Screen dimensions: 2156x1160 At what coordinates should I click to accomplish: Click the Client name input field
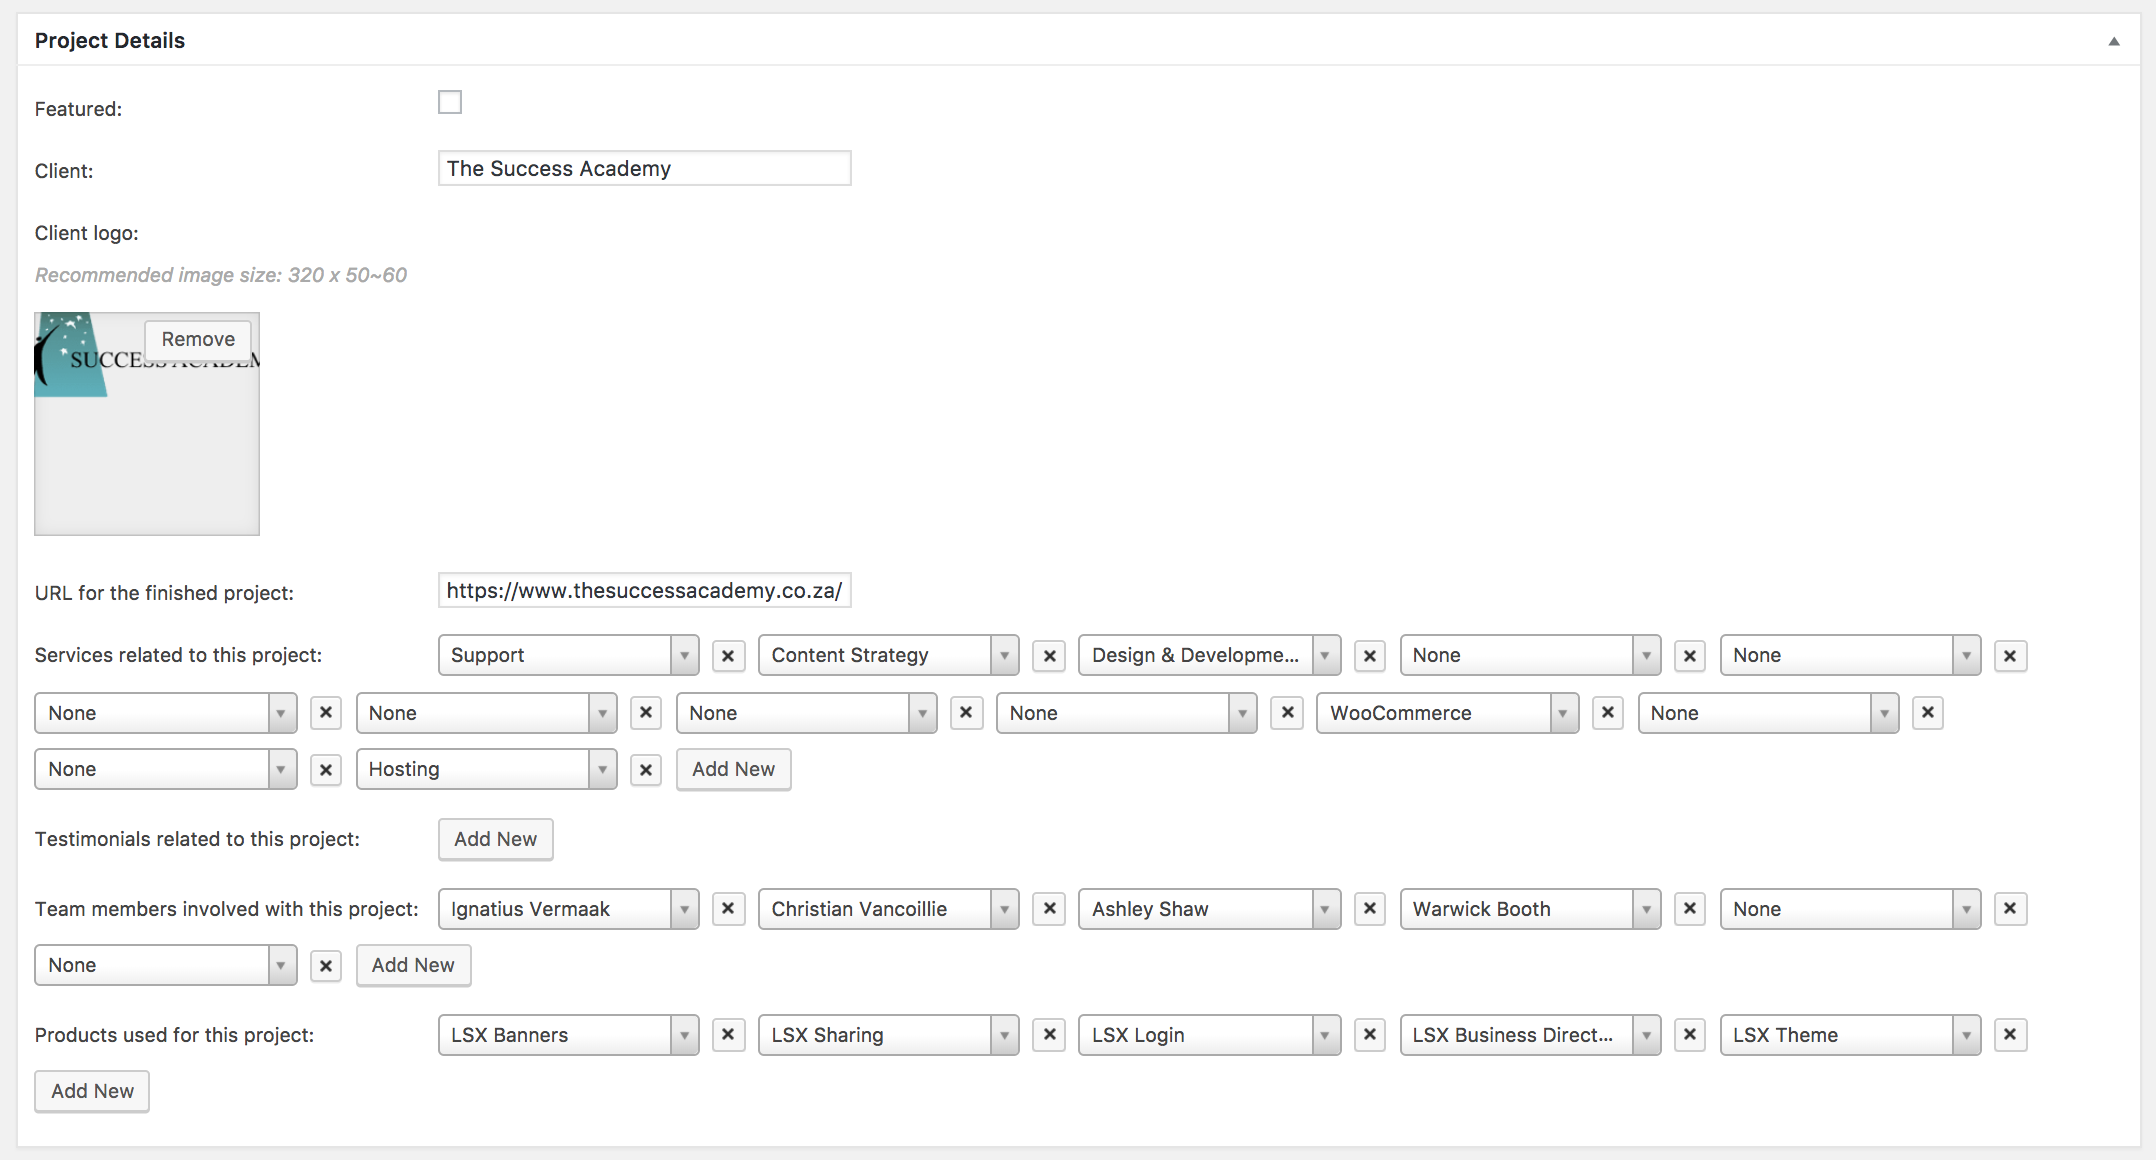coord(645,168)
